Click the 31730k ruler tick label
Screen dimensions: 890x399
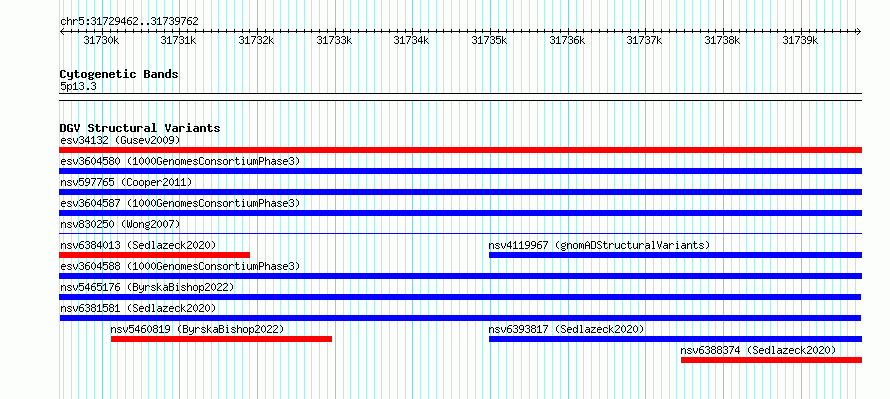[101, 40]
